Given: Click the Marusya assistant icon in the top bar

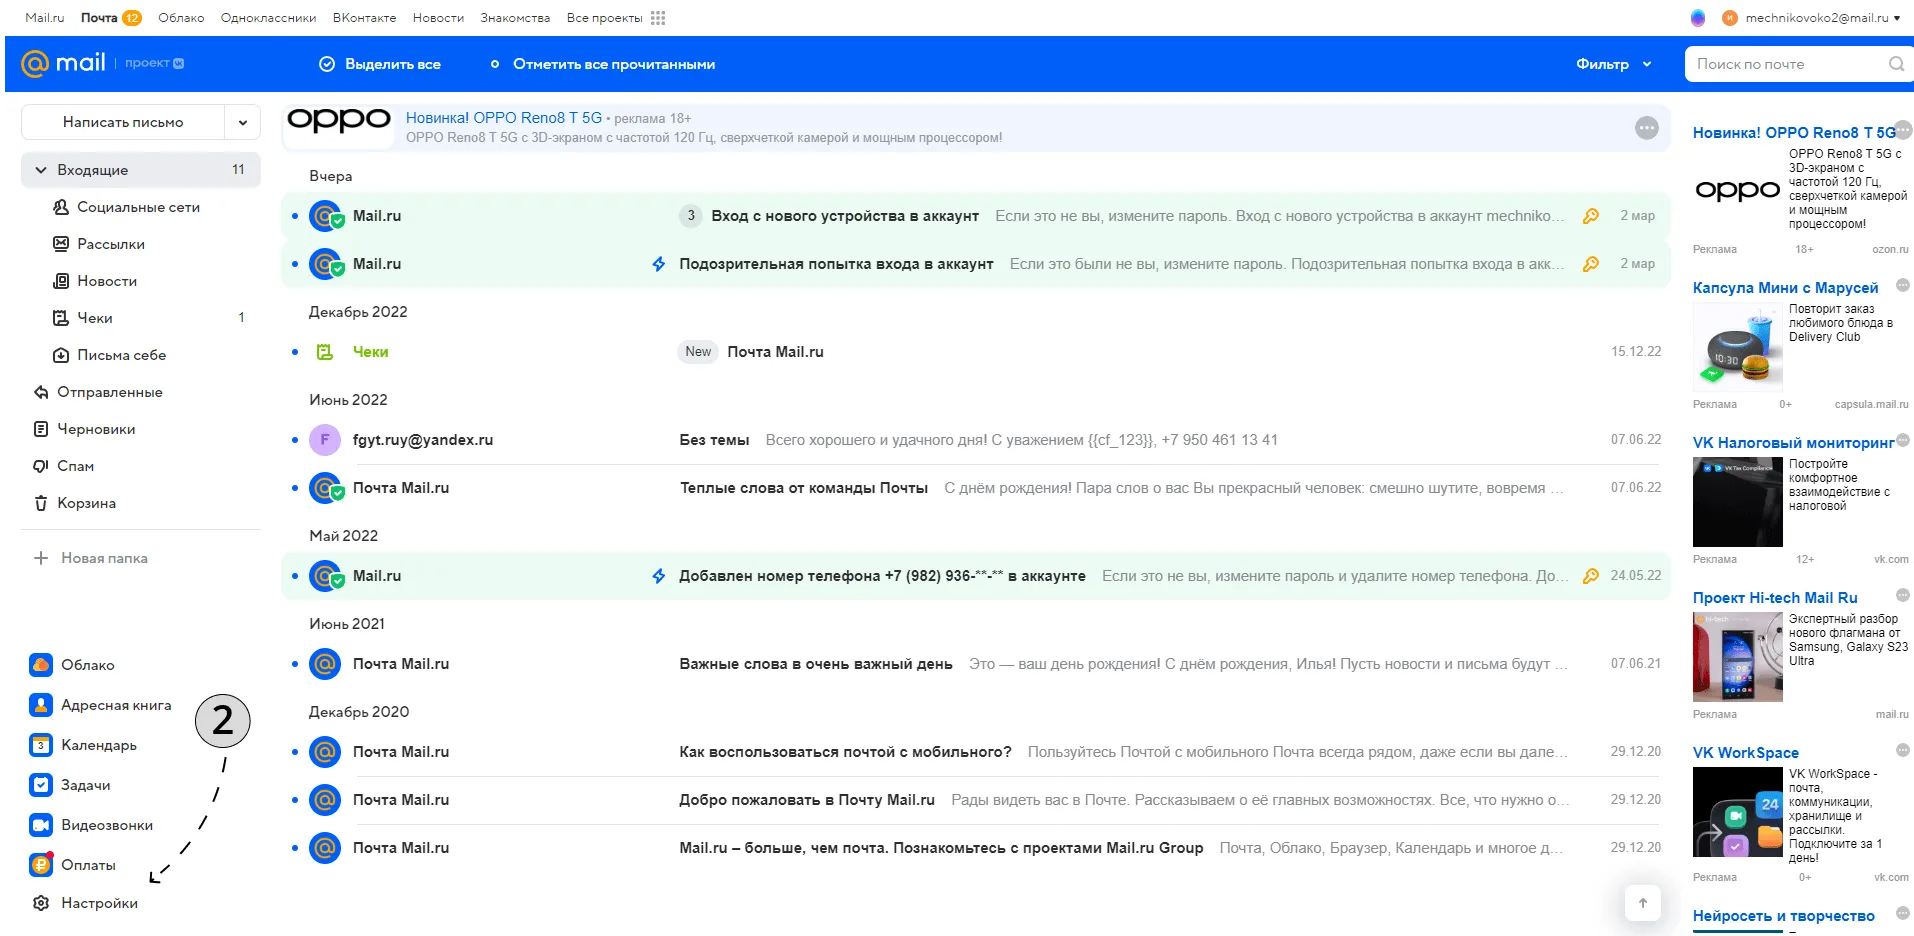Looking at the screenshot, I should point(1698,18).
